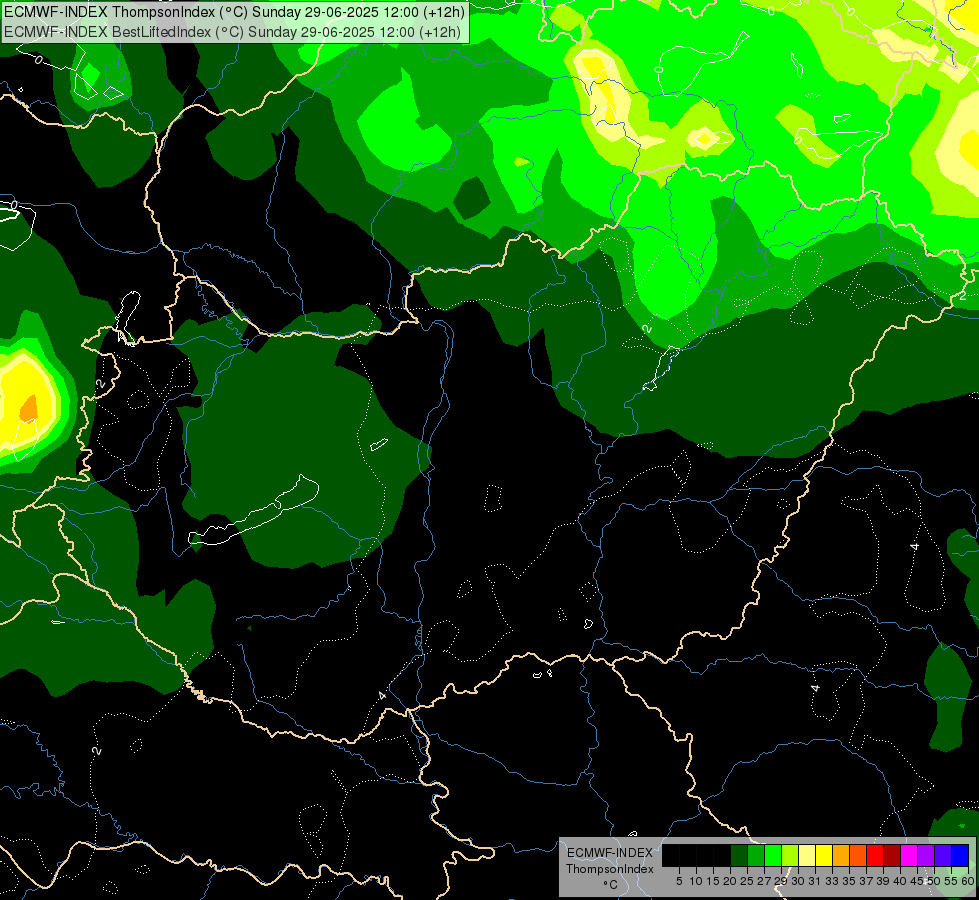The image size is (979, 900).
Task: Click the blue 55–60 legend swatch
Action: click(x=960, y=855)
